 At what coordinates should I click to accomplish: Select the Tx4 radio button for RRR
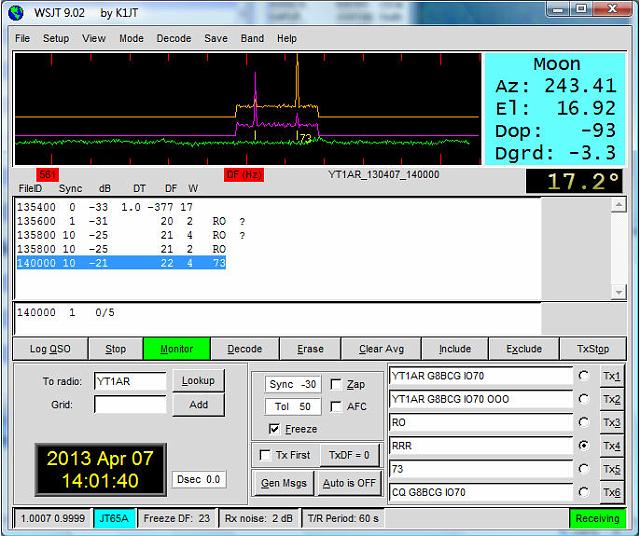click(584, 445)
